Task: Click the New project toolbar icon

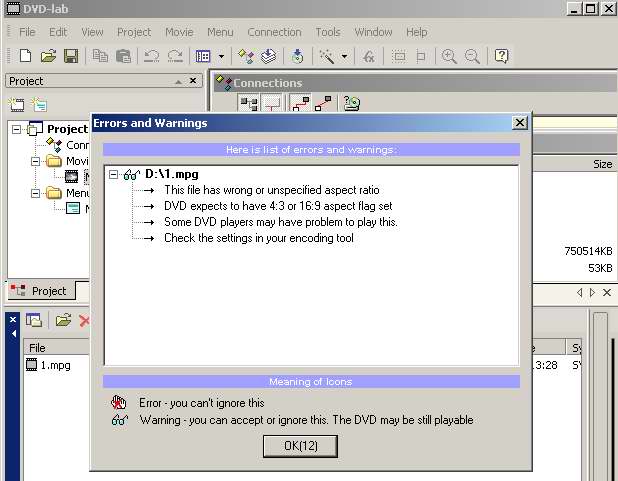Action: pos(25,56)
